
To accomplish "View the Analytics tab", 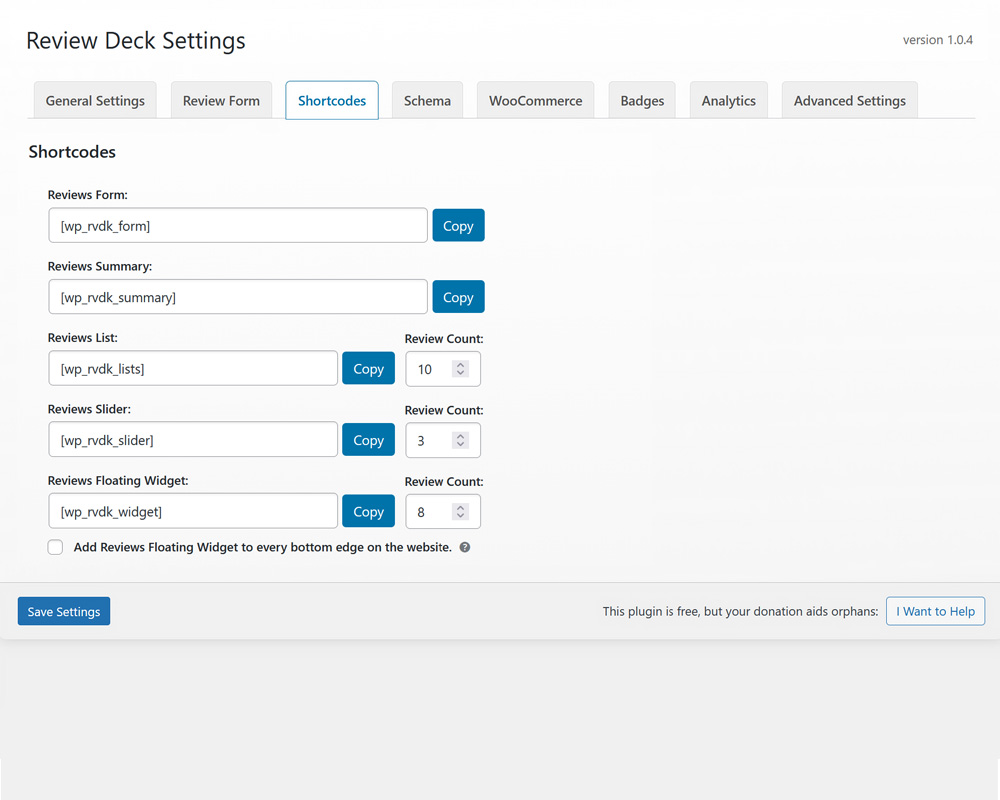I will coord(728,100).
